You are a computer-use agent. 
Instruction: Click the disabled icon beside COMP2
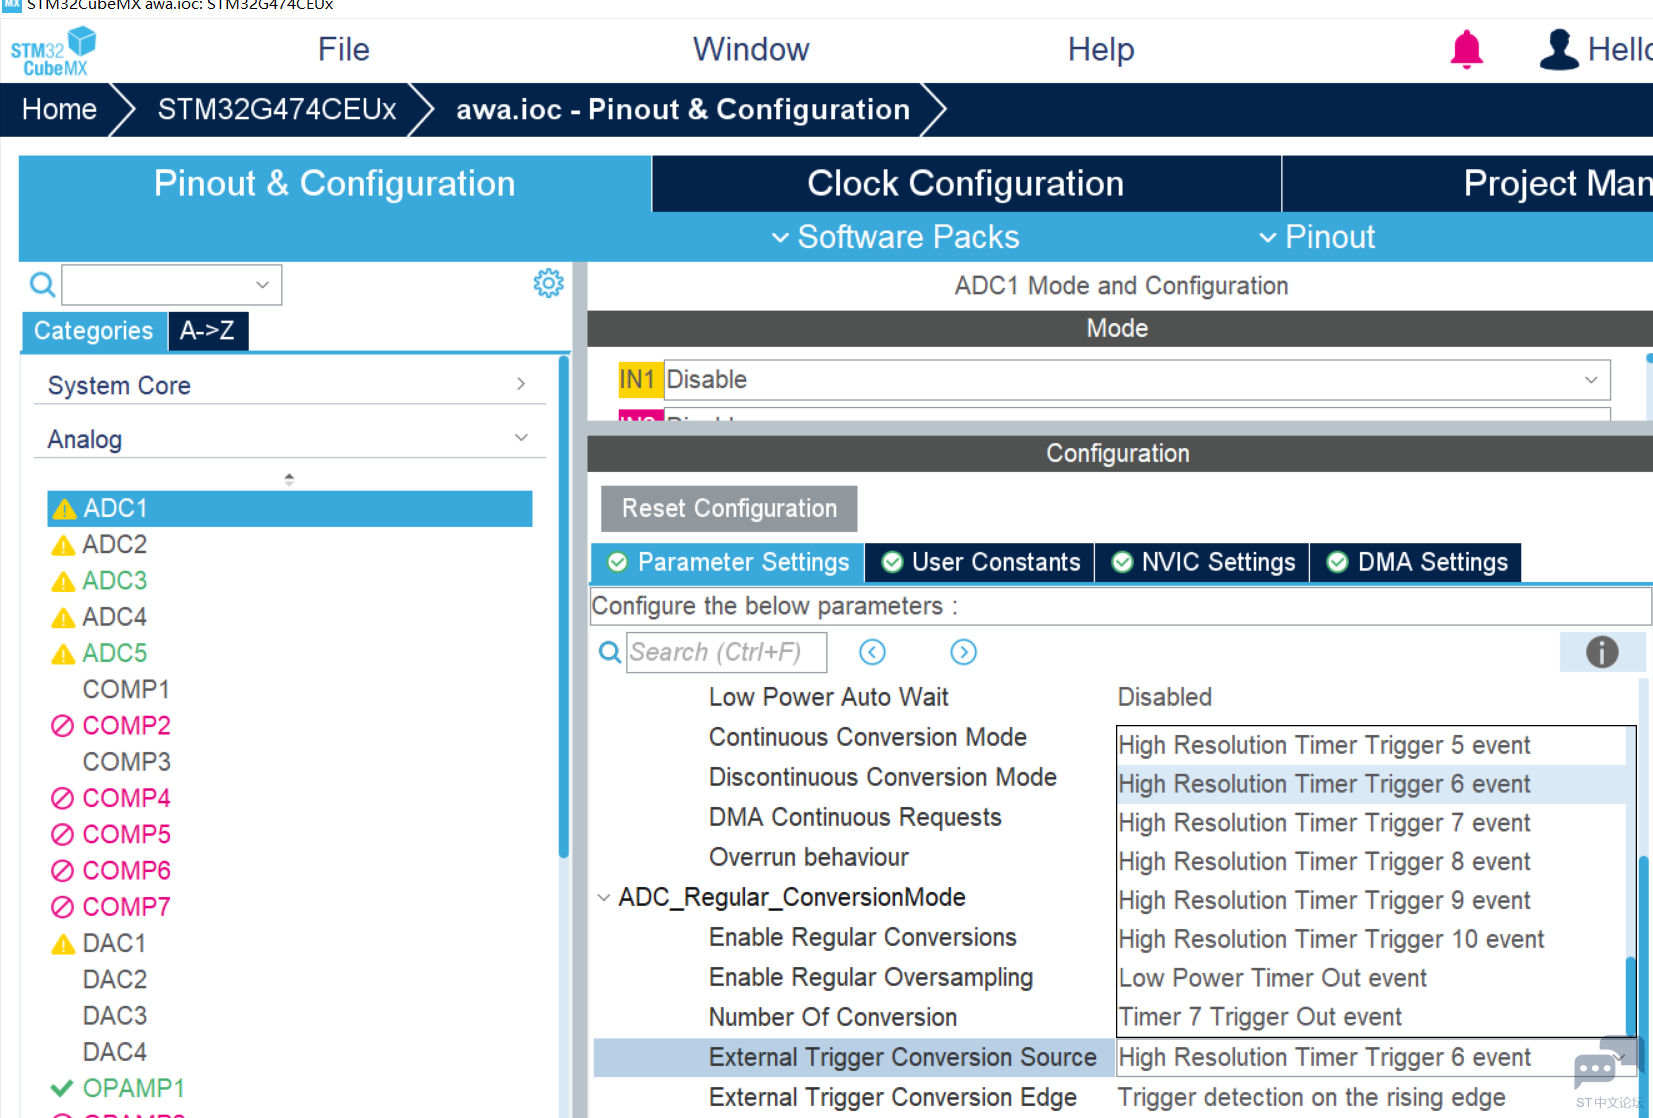62,726
